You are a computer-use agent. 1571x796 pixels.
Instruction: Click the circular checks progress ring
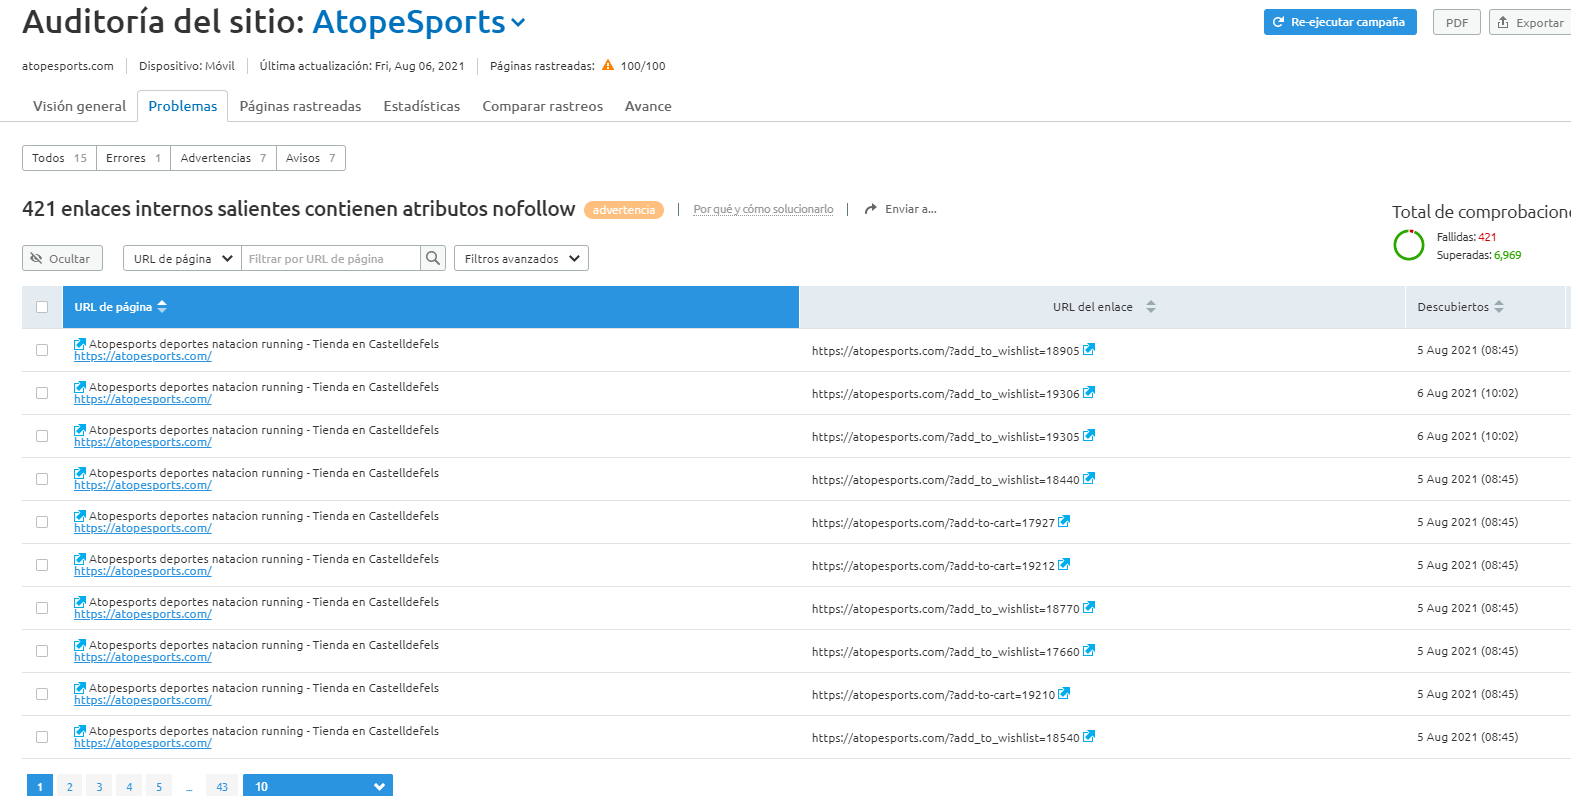pyautogui.click(x=1409, y=245)
